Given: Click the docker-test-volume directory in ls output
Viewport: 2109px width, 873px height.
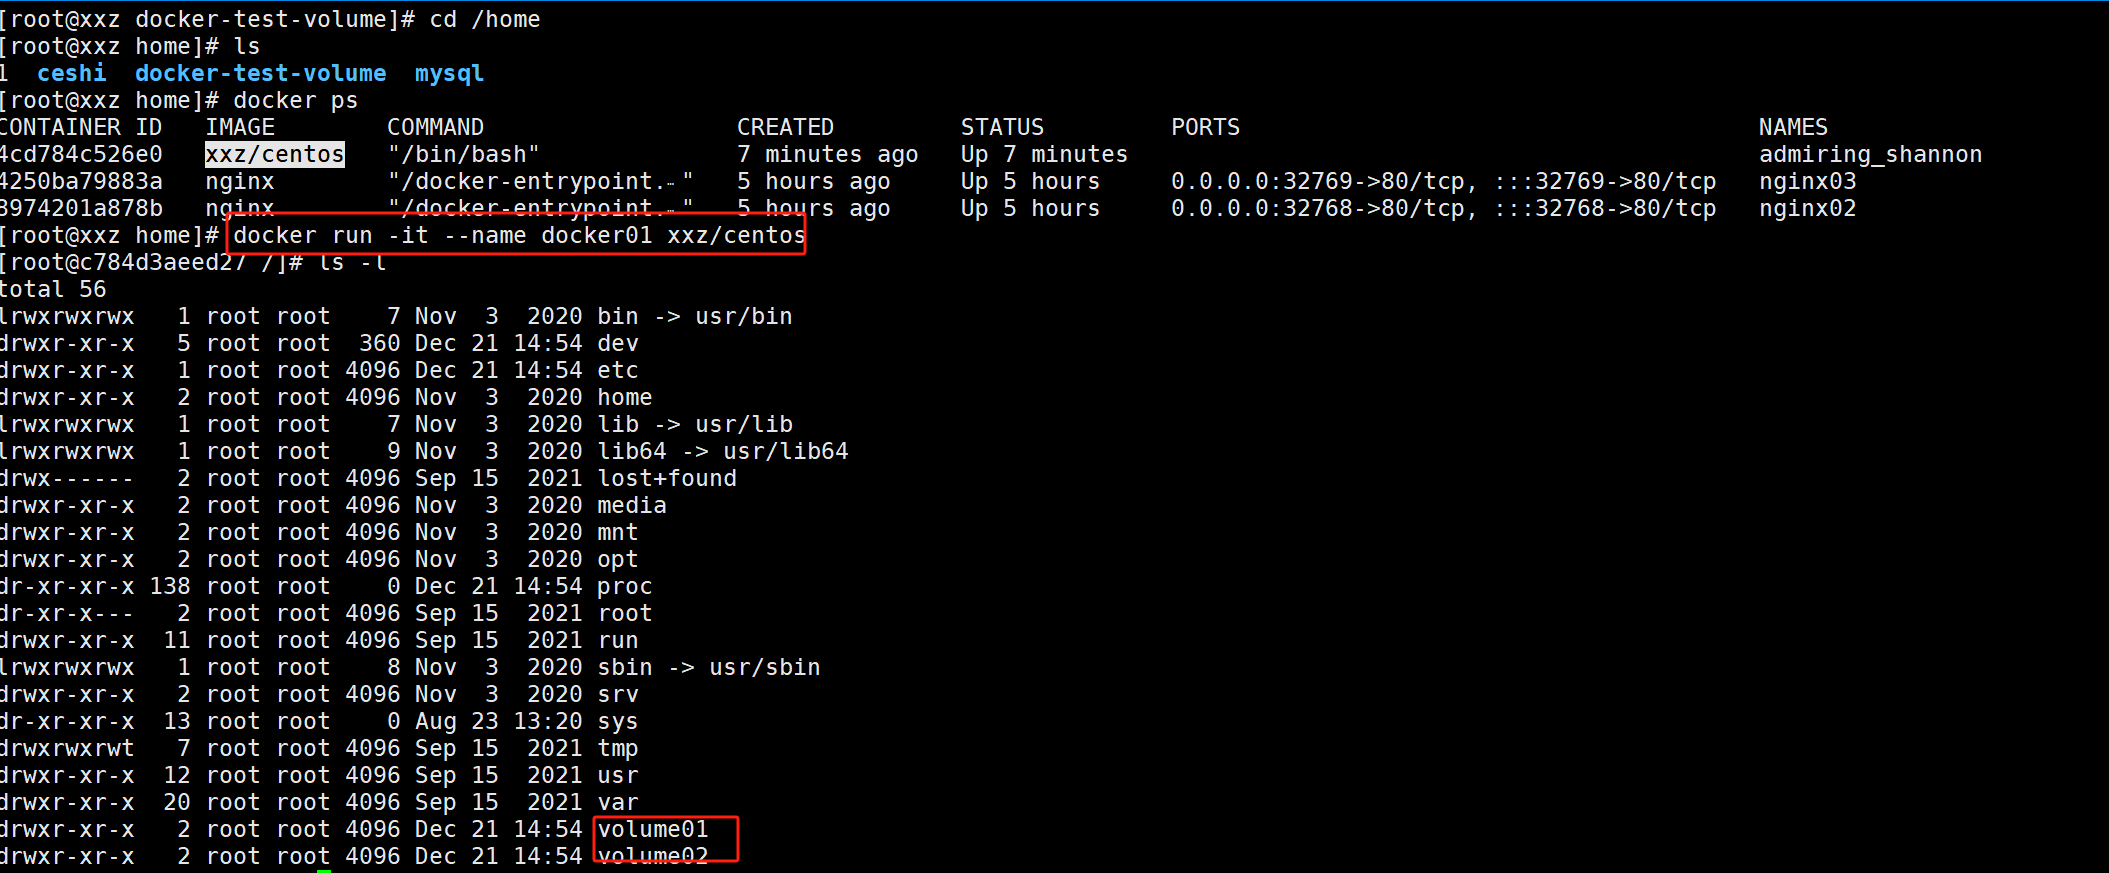Looking at the screenshot, I should click(x=260, y=73).
